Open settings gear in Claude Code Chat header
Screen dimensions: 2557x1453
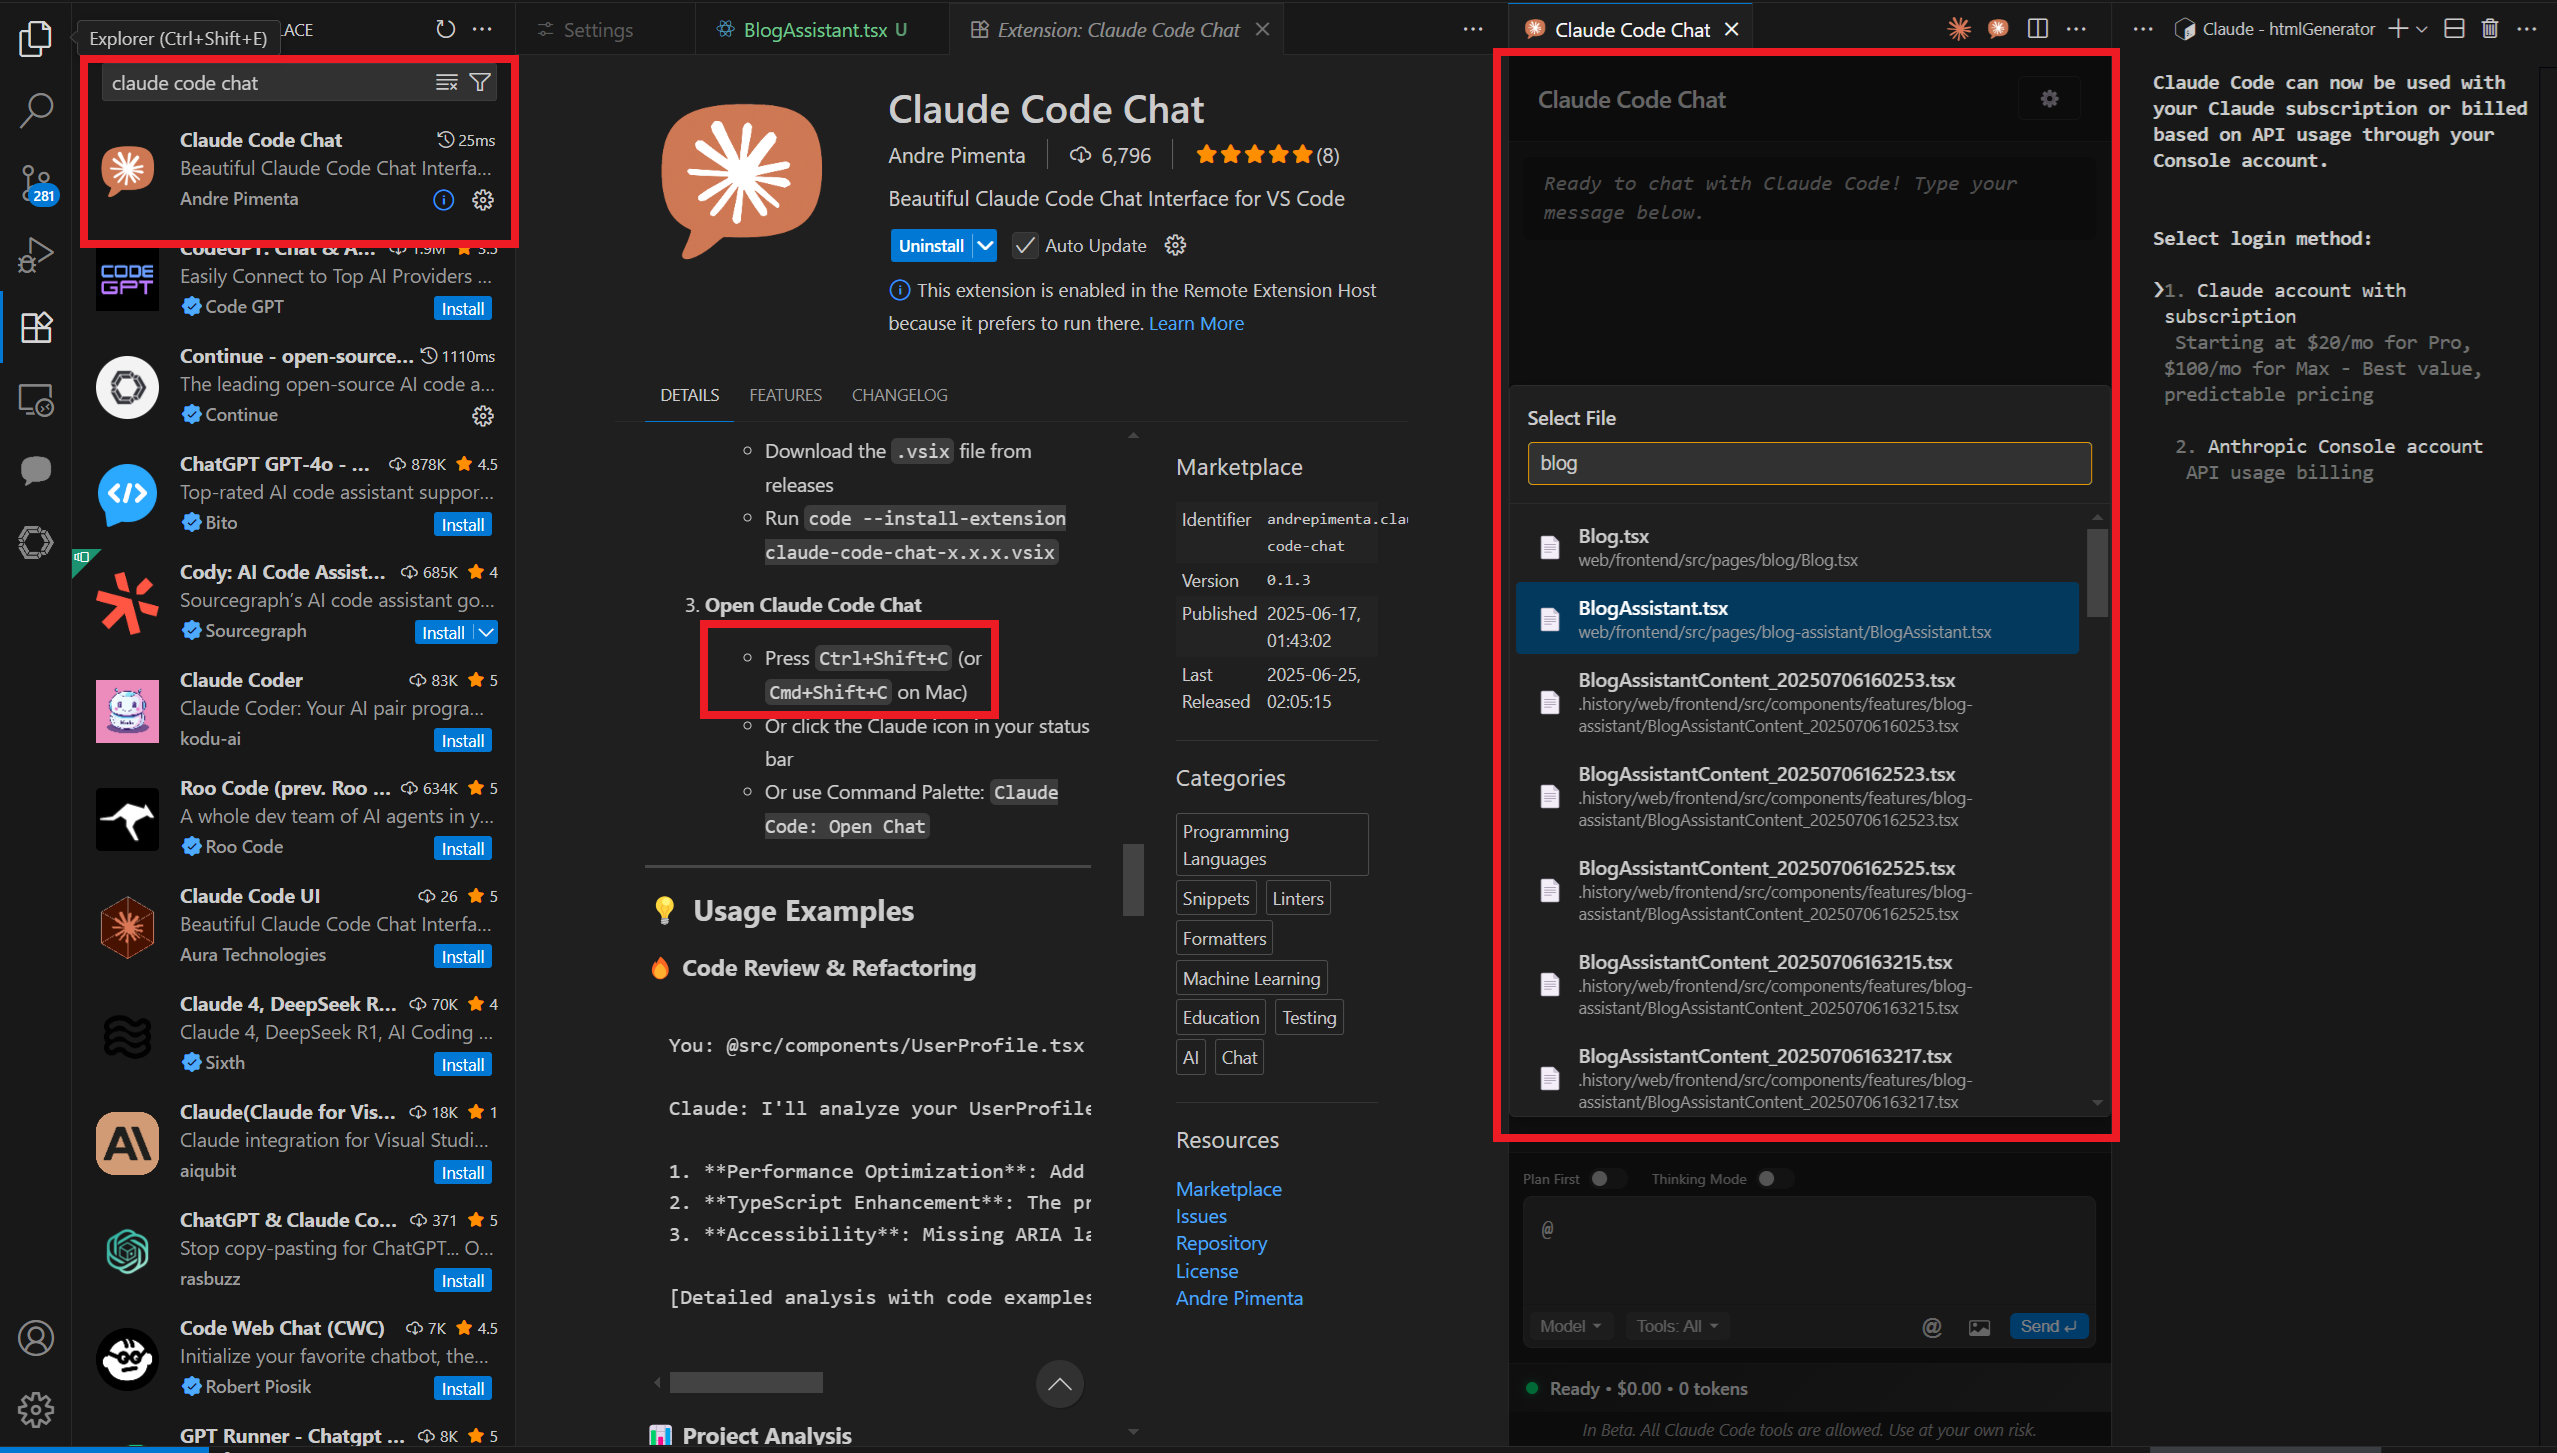pos(2049,99)
